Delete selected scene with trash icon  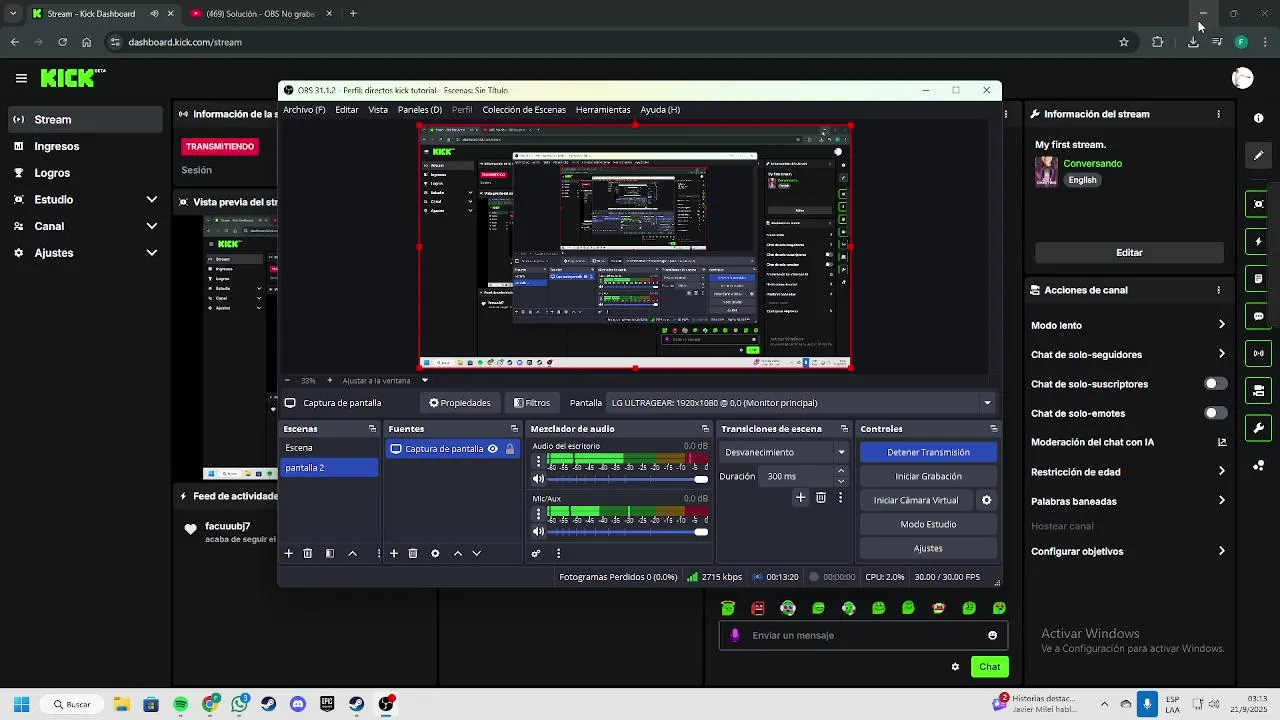point(308,553)
